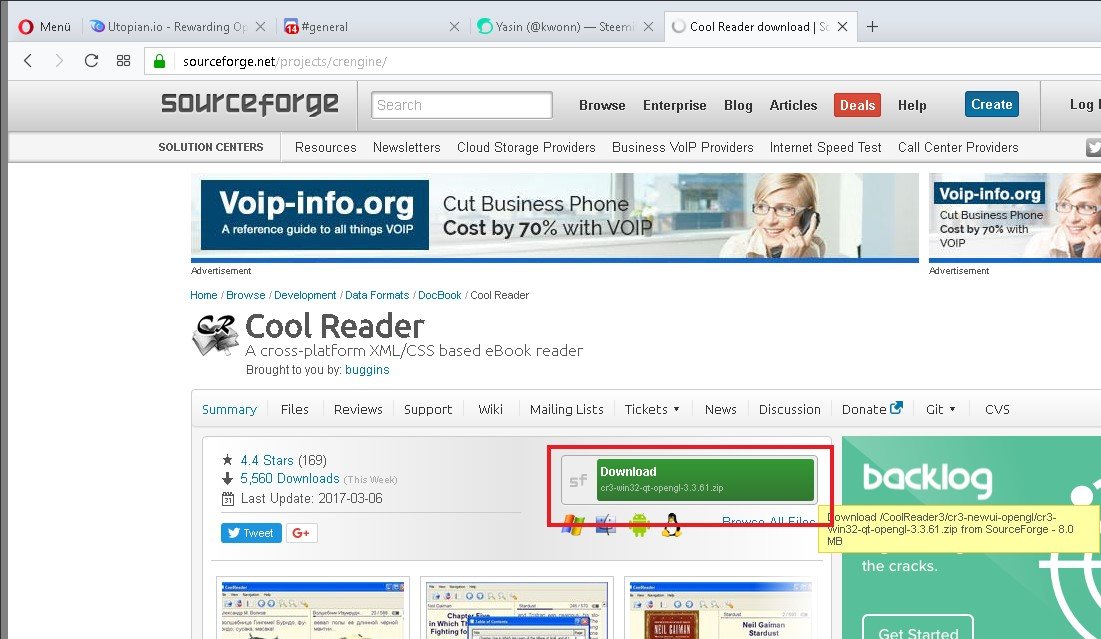This screenshot has height=639, width=1101.
Task: Click the DocBook breadcrumb link
Action: click(x=440, y=295)
